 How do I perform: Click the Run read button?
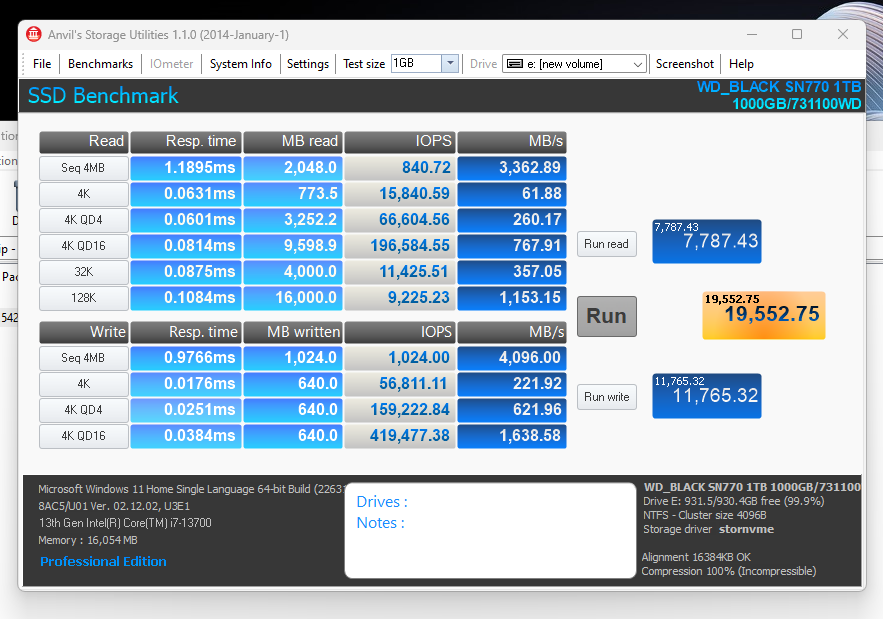606,244
